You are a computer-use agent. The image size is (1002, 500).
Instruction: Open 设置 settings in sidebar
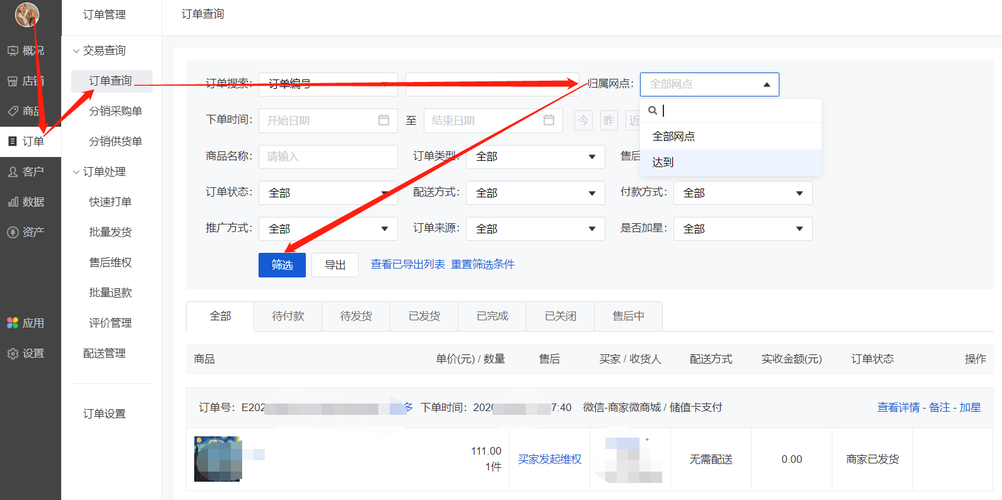pyautogui.click(x=26, y=353)
